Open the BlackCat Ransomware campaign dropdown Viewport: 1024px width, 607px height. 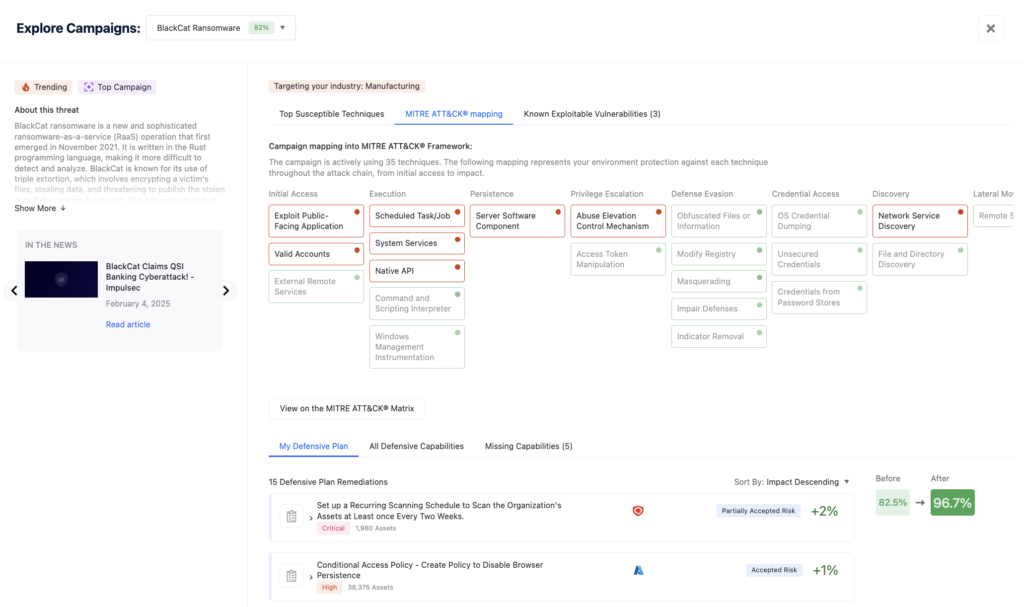click(221, 28)
